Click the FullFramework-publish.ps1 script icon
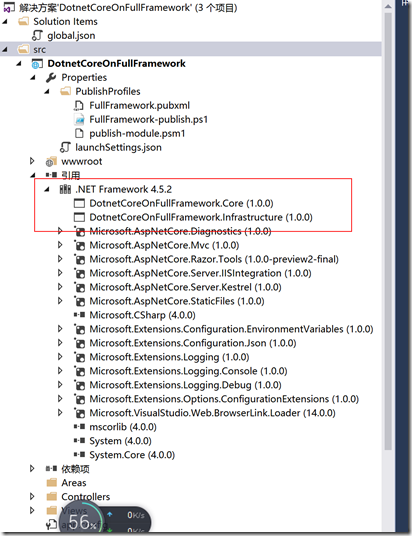Viewport: 412px width, 536px height. point(79,120)
